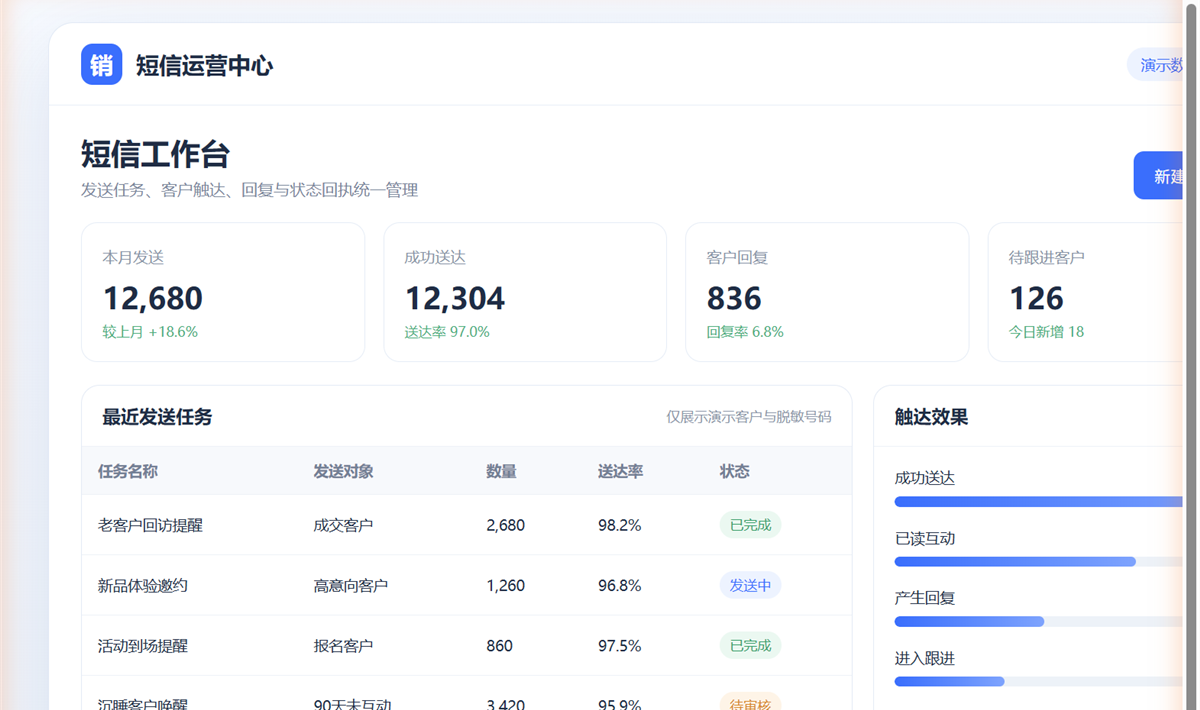Click the 98.2% delivery rate
This screenshot has height=710, width=1200.
[619, 525]
